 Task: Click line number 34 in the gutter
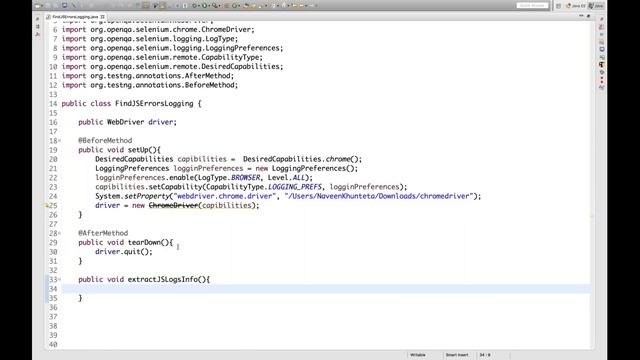tap(53, 289)
